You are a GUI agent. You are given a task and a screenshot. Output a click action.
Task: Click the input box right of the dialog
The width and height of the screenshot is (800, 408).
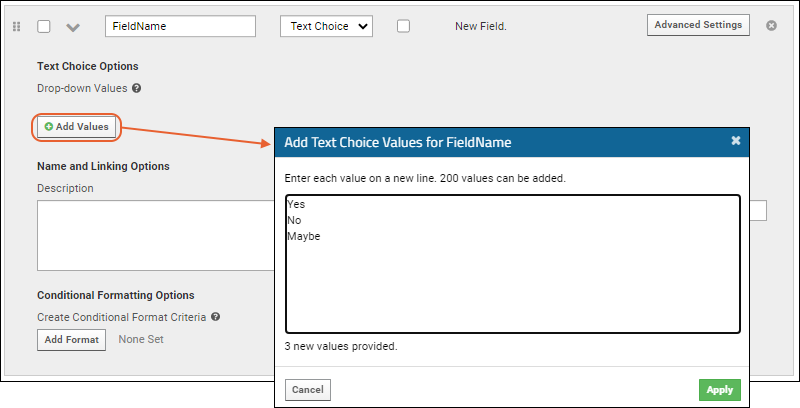(x=758, y=211)
